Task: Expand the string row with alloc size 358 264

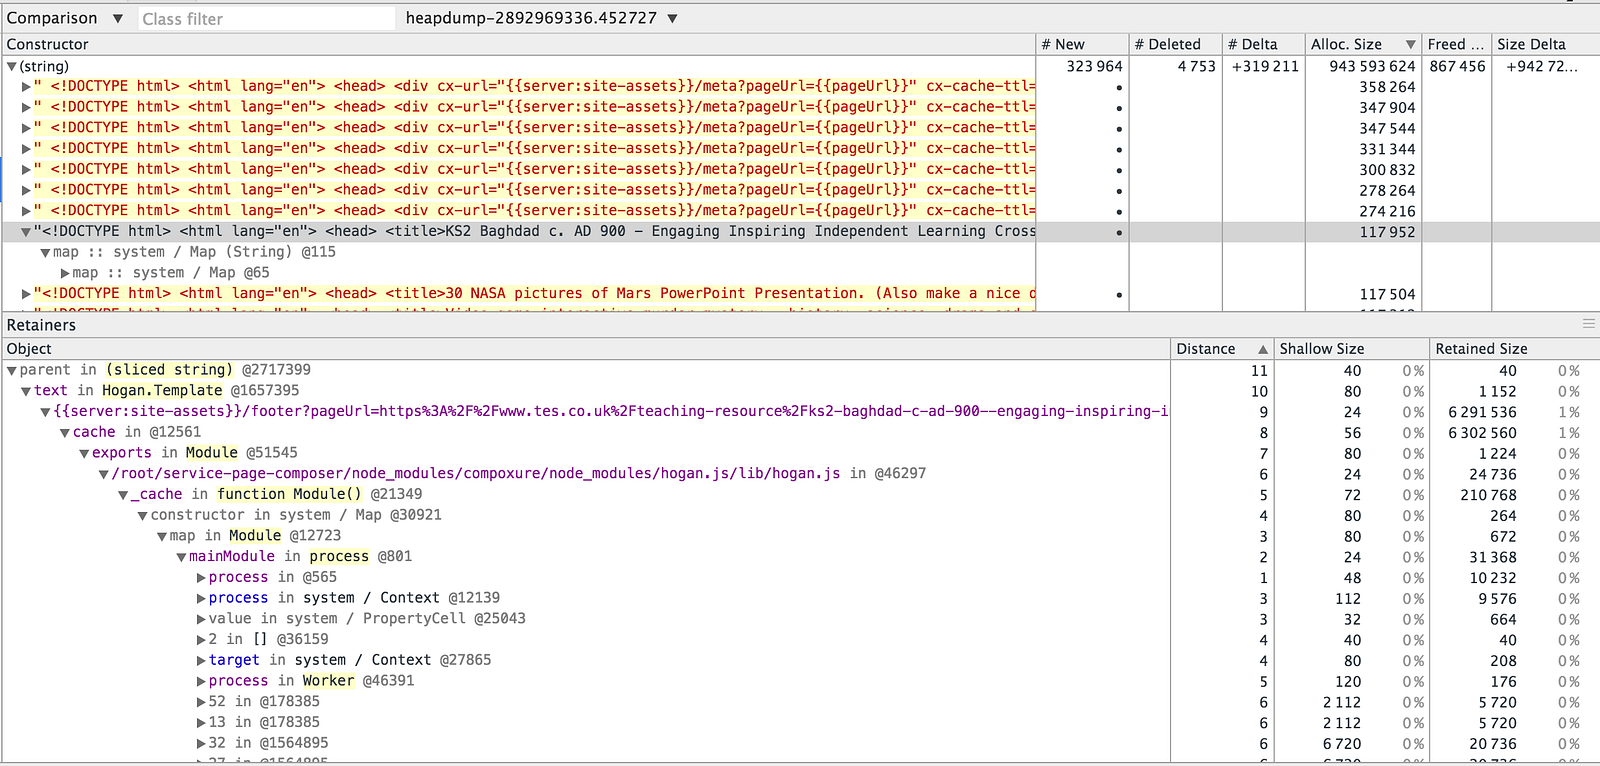Action: (26, 87)
